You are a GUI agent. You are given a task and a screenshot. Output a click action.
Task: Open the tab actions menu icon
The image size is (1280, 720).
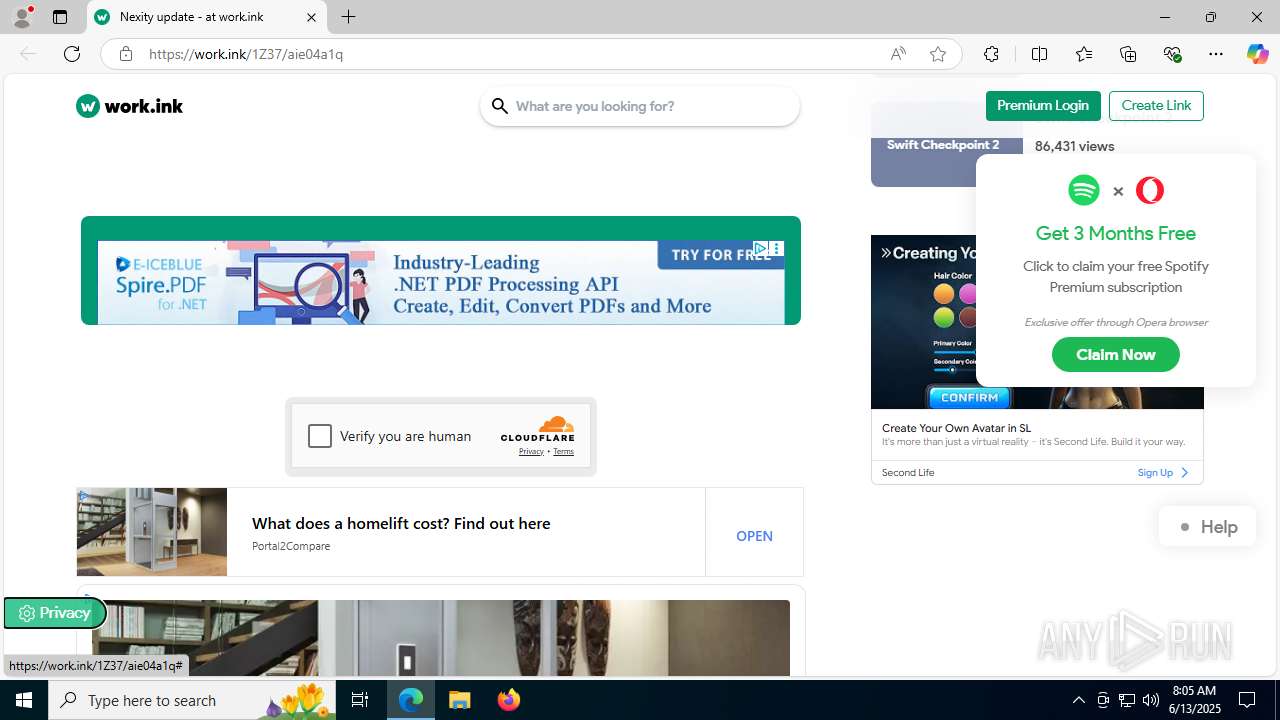tap(60, 17)
